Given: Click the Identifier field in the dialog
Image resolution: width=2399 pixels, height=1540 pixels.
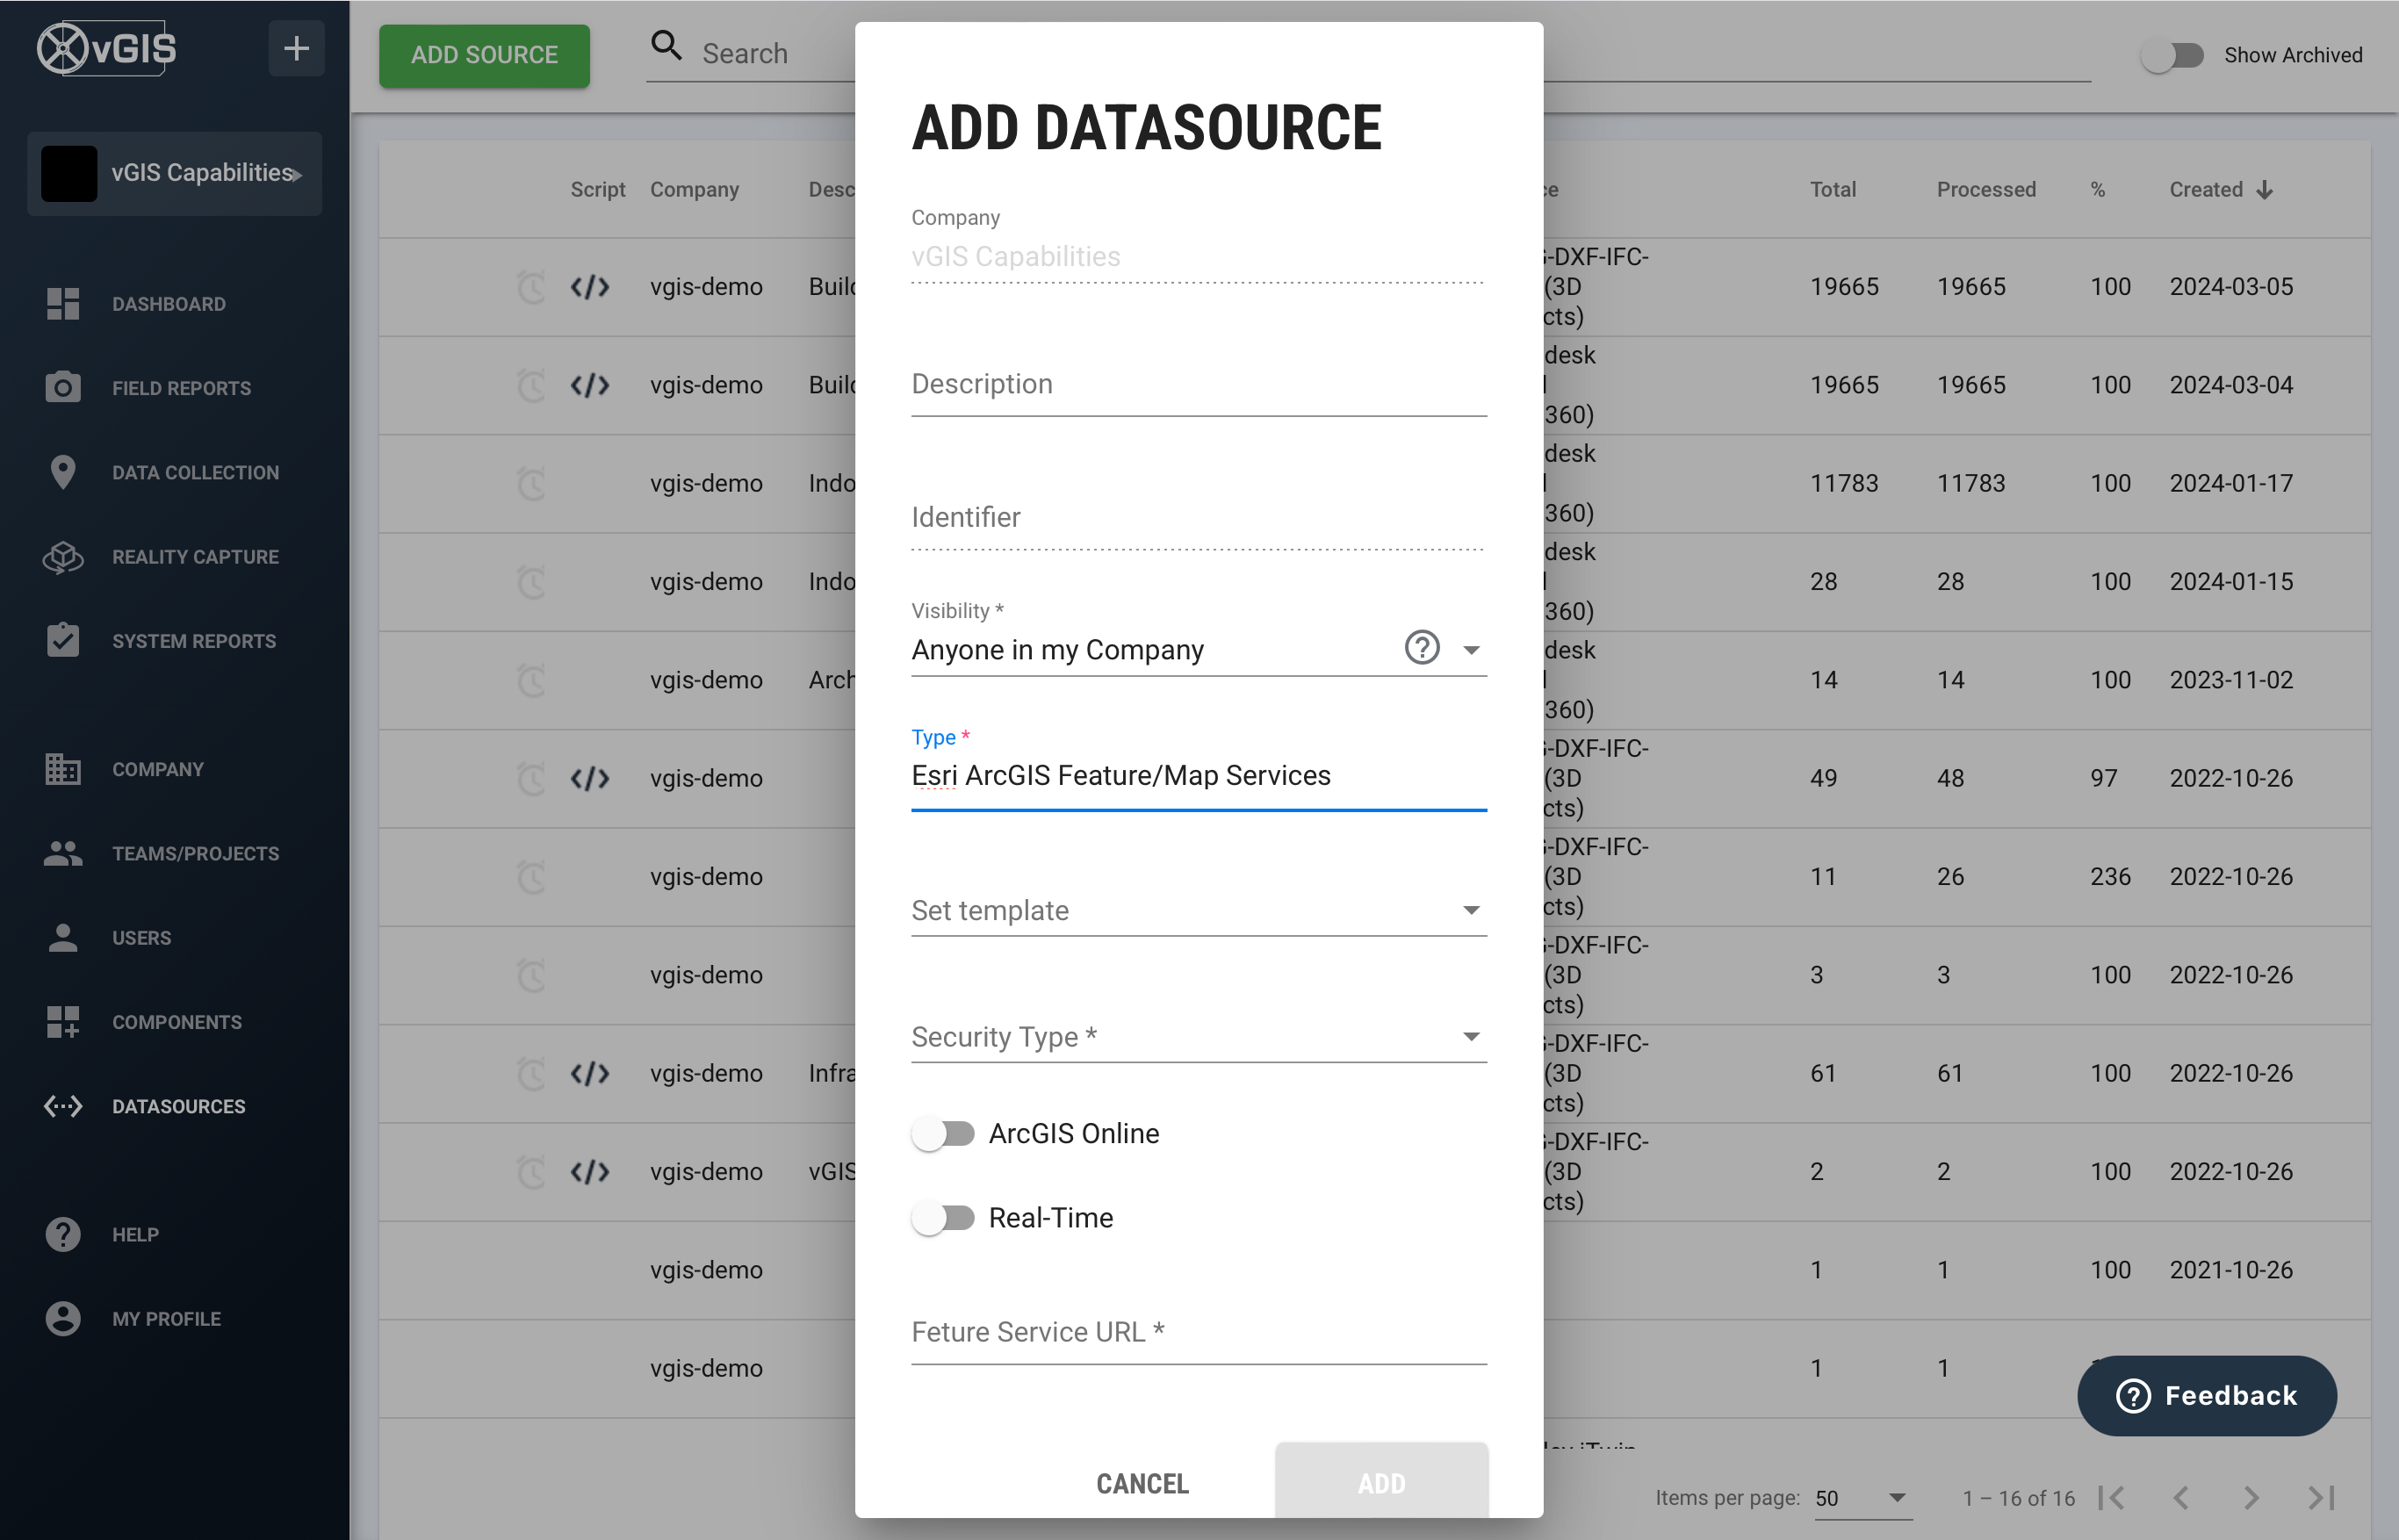Looking at the screenshot, I should click(x=1198, y=518).
